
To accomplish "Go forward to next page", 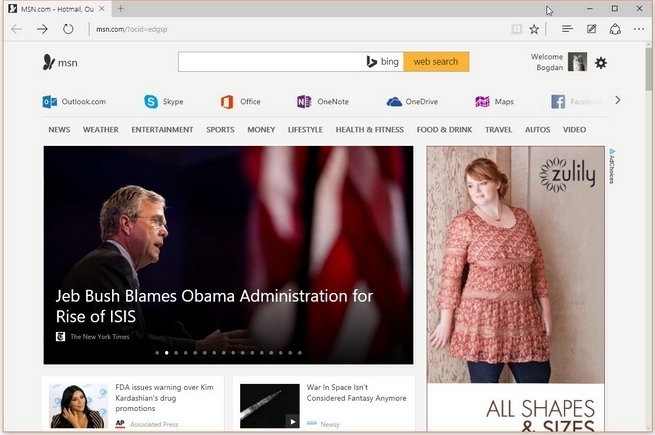I will tap(42, 29).
